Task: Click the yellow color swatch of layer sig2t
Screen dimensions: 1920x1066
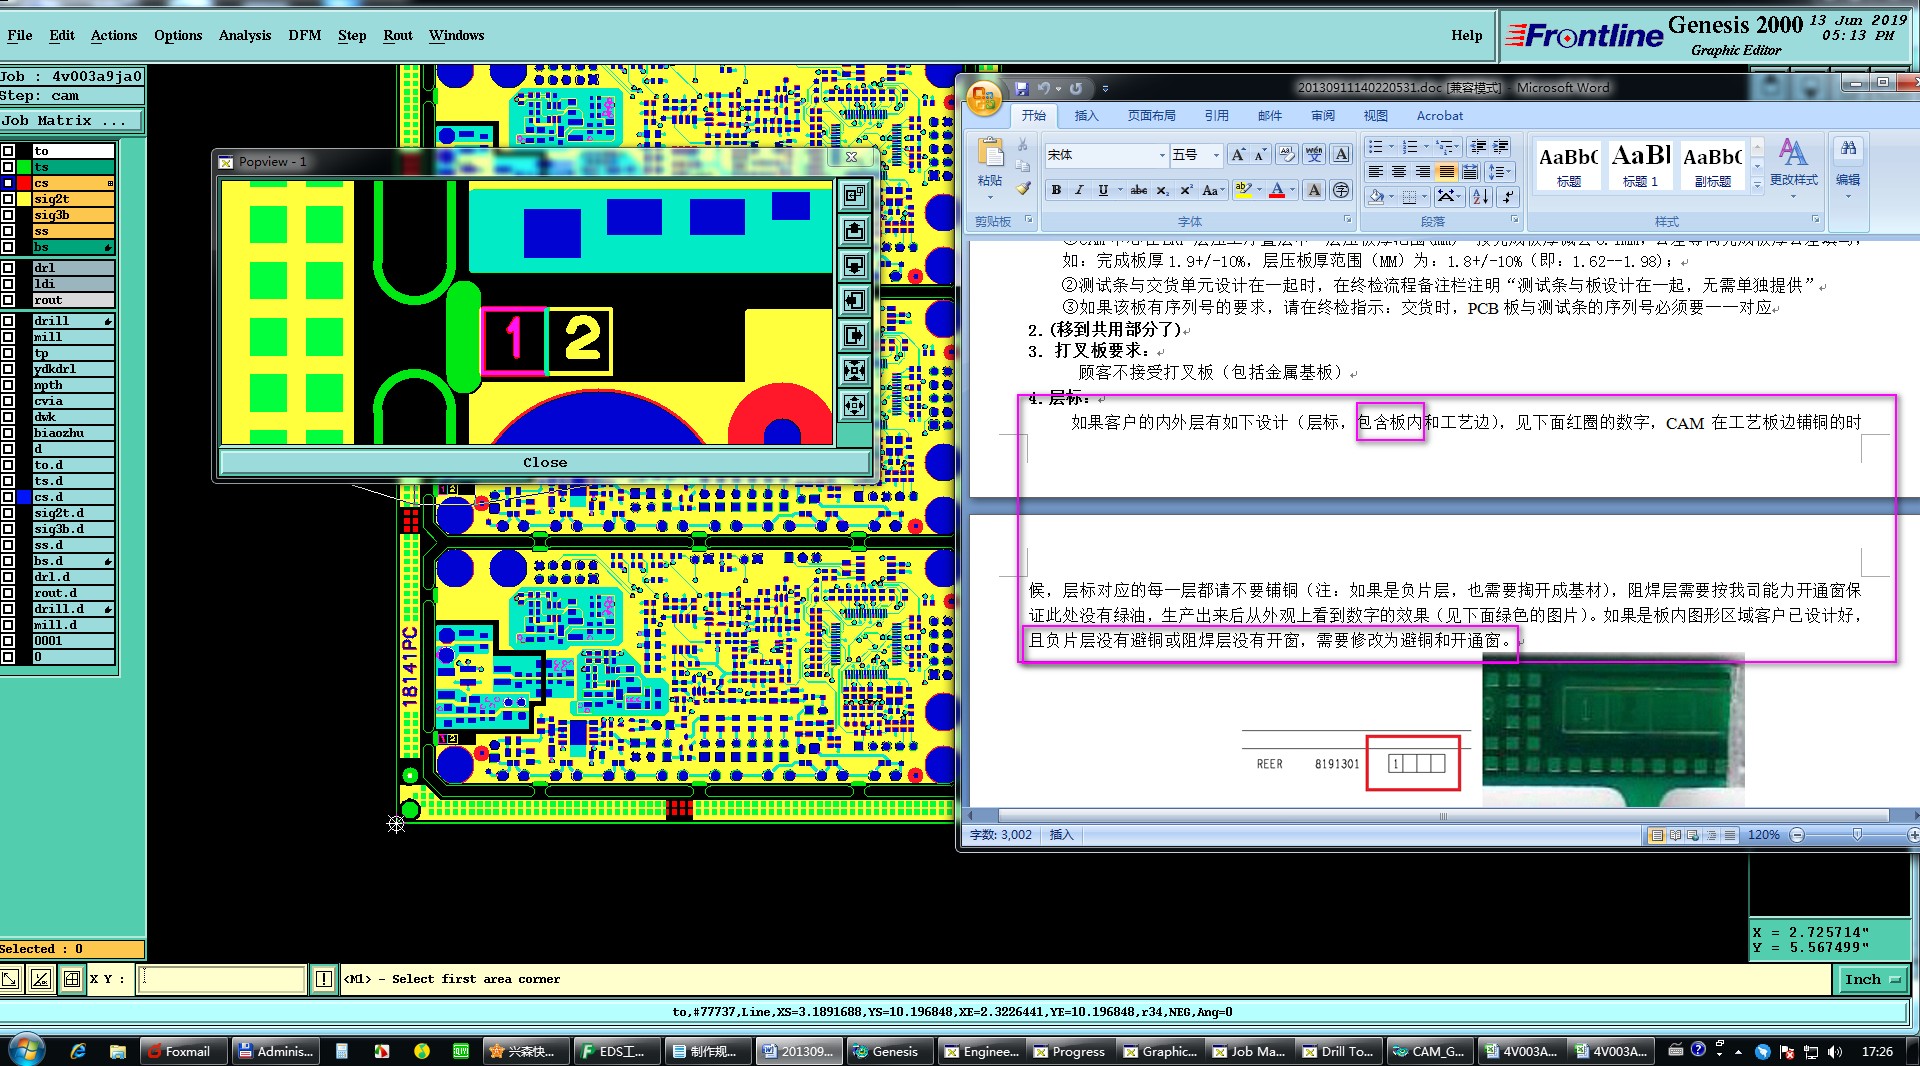Action: [24, 199]
